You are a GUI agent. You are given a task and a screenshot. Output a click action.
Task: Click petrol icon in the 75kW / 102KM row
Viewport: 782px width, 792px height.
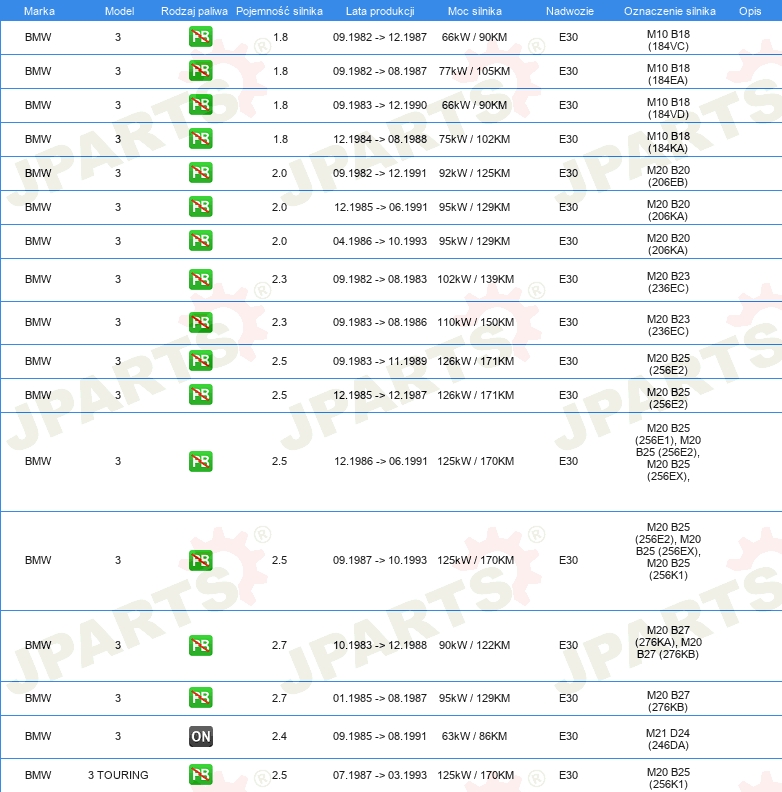(x=201, y=139)
